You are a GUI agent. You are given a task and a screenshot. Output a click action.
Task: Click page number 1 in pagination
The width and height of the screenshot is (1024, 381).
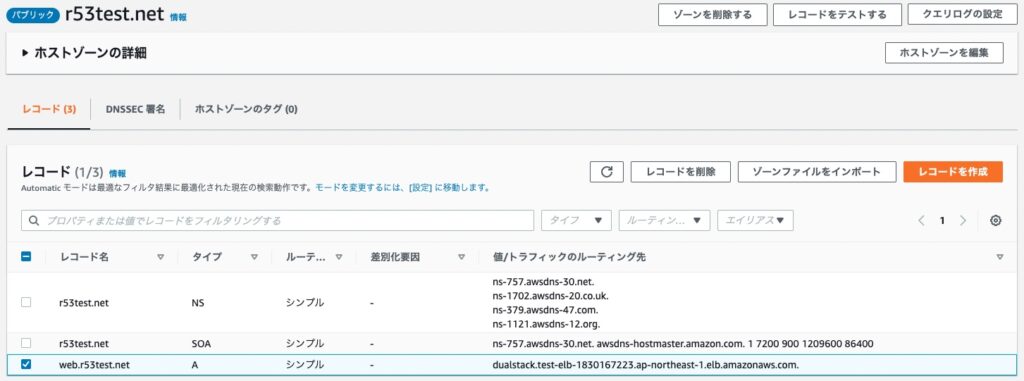click(942, 221)
